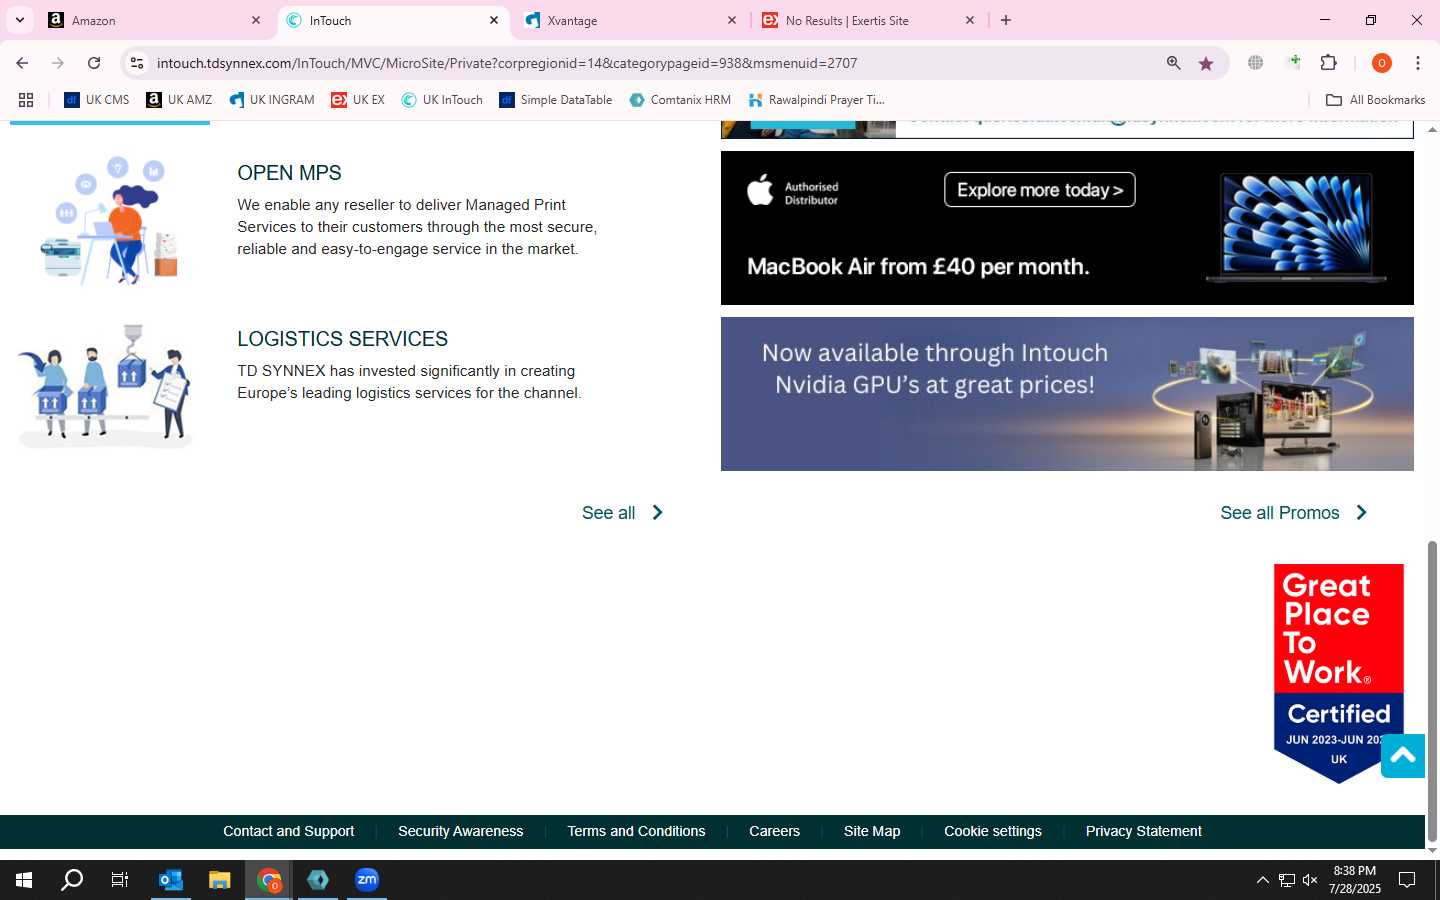Image resolution: width=1440 pixels, height=900 pixels.
Task: Click the browser back arrow
Action: pos(22,63)
